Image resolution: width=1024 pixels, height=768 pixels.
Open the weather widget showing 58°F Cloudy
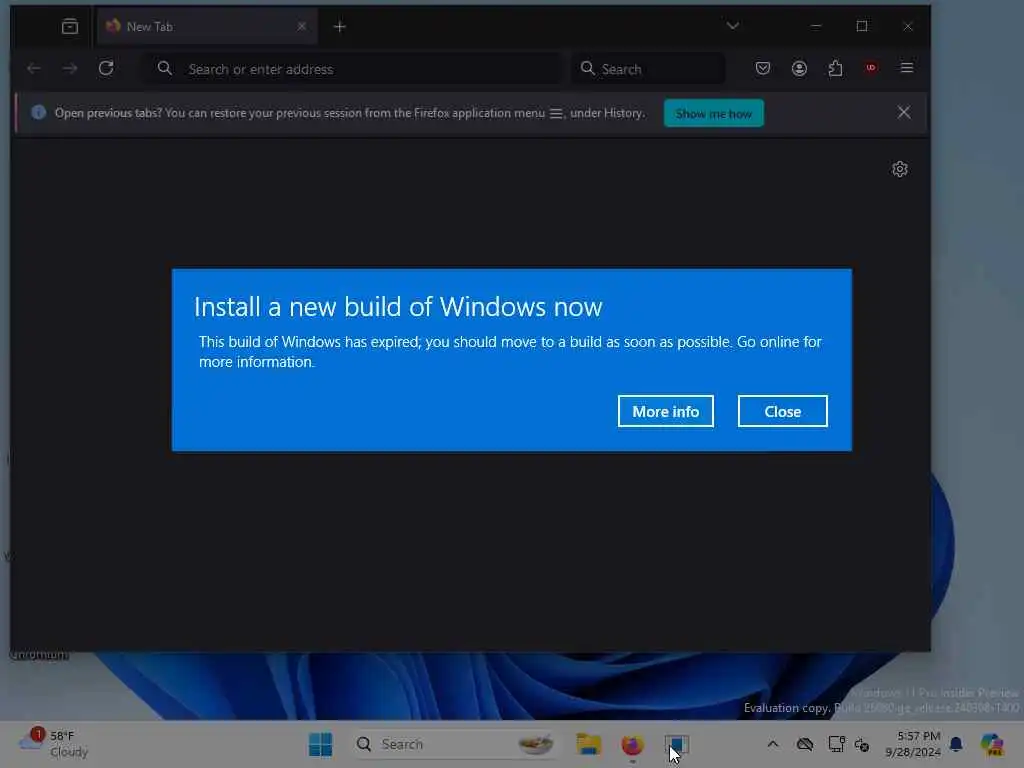(54, 744)
